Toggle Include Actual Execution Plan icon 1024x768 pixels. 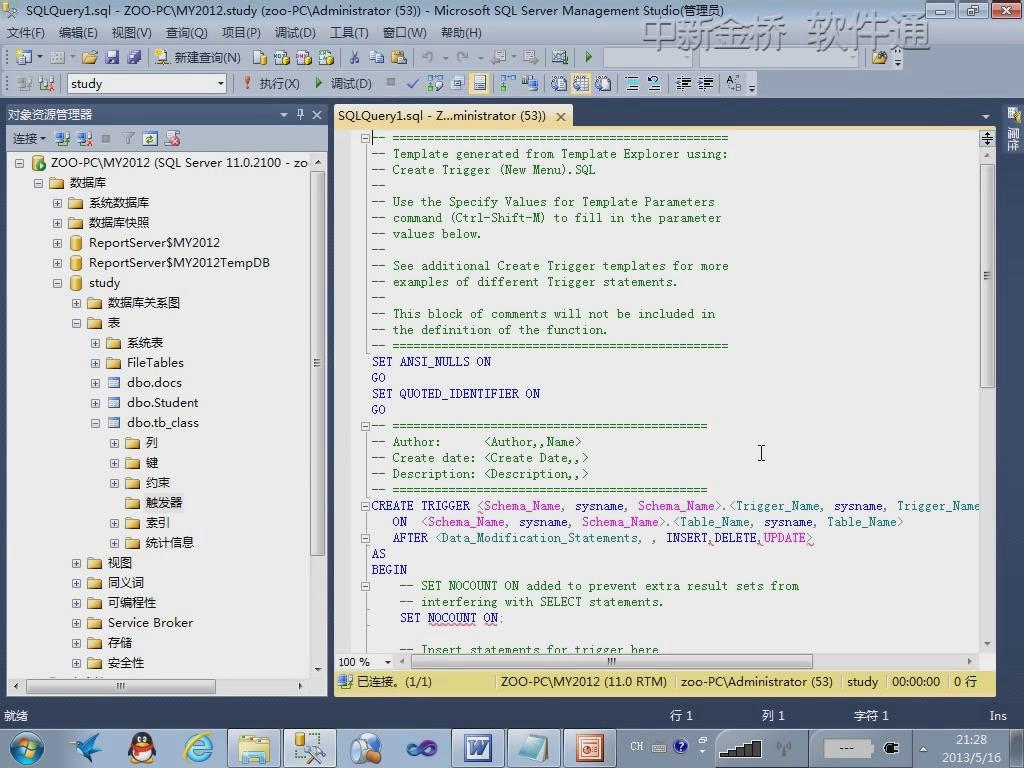[x=507, y=84]
